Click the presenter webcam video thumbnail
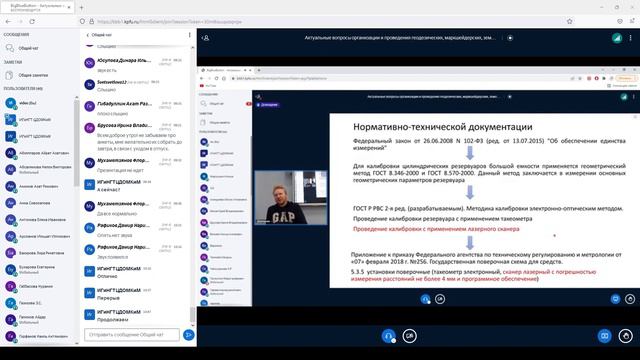The height and width of the screenshot is (360, 640). coord(291,198)
